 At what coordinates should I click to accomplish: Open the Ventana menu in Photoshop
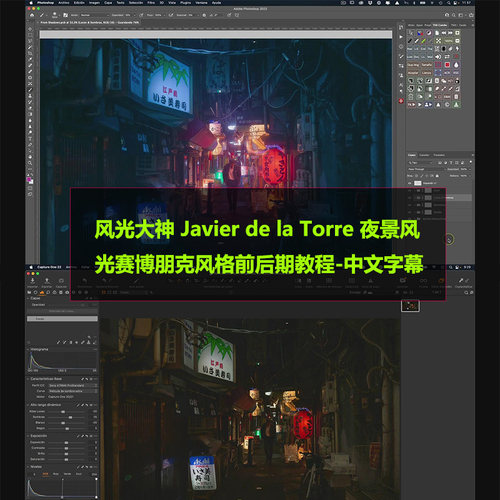click(x=201, y=3)
